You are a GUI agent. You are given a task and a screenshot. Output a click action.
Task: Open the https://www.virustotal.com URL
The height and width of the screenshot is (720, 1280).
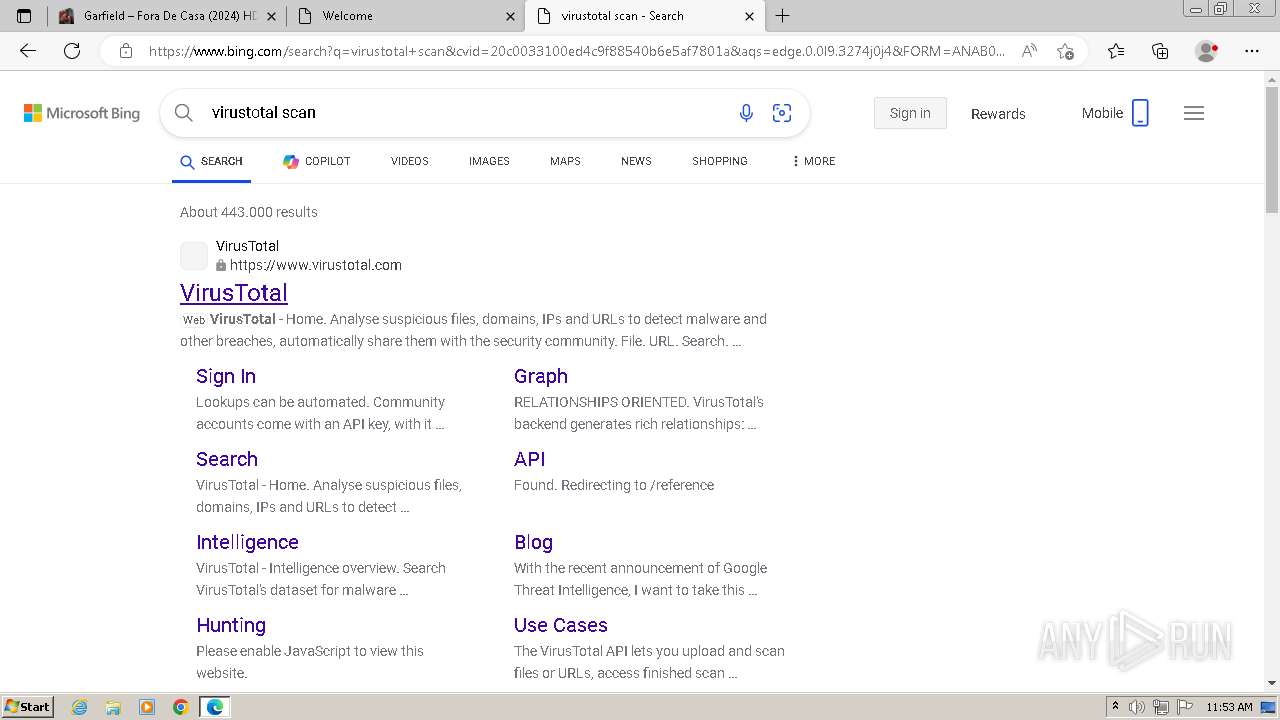click(x=315, y=265)
